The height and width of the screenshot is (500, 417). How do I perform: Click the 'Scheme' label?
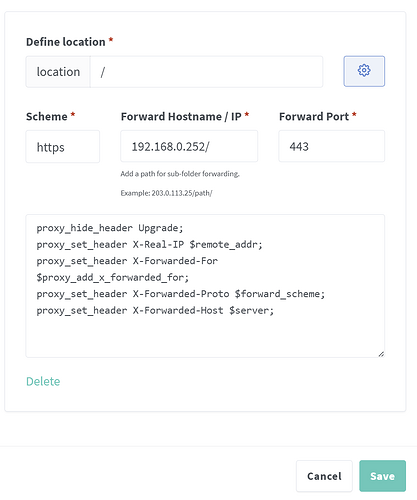click(47, 117)
